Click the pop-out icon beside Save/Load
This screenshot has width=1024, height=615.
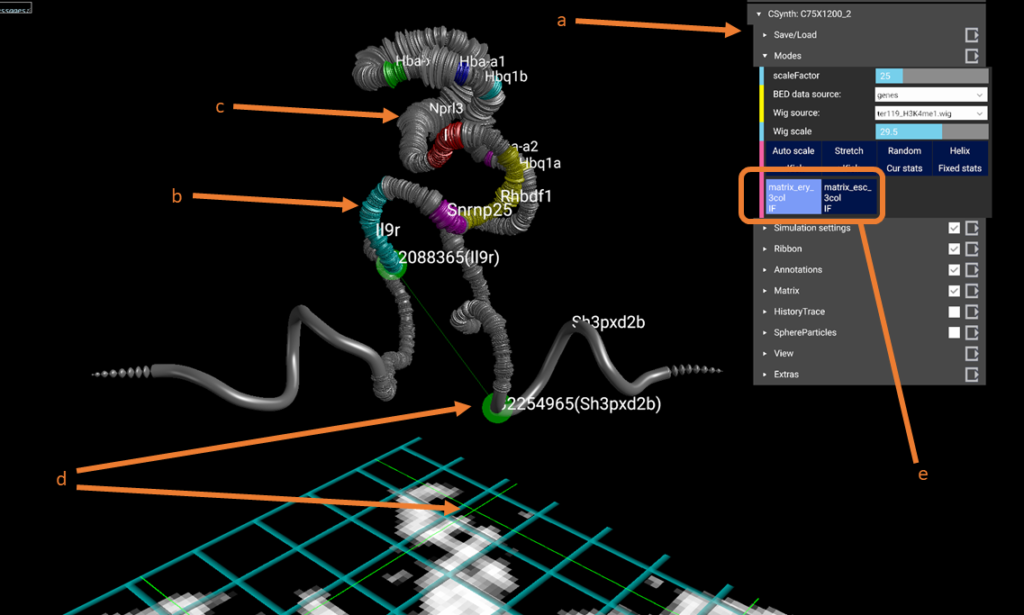point(971,35)
